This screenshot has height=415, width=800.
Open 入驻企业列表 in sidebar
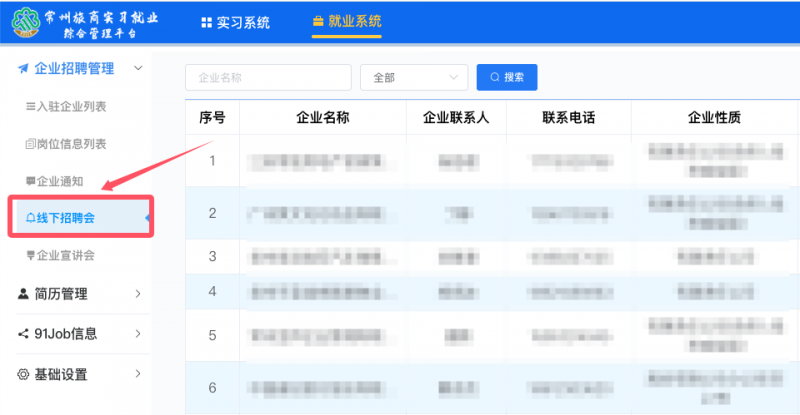(x=66, y=106)
